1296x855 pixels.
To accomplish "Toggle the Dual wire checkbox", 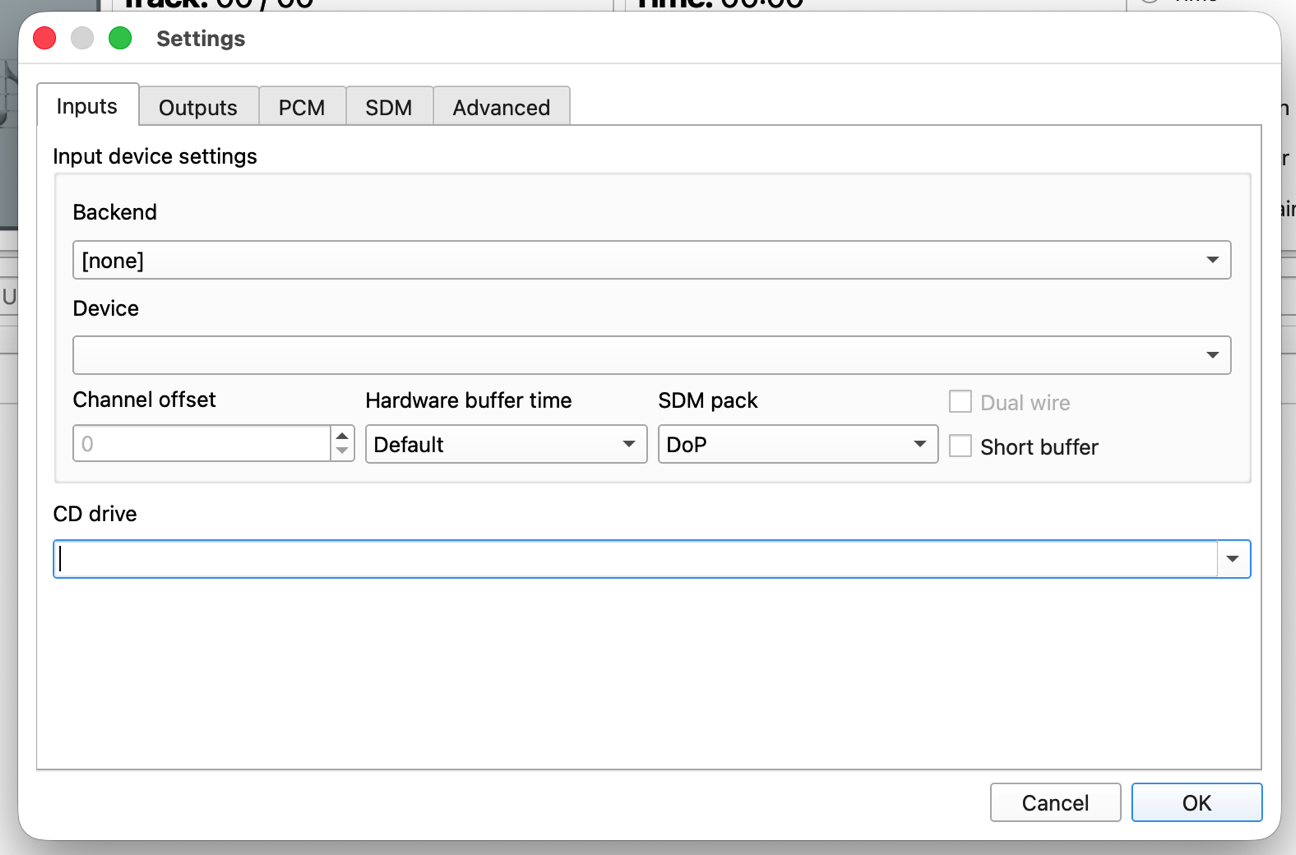I will 960,402.
